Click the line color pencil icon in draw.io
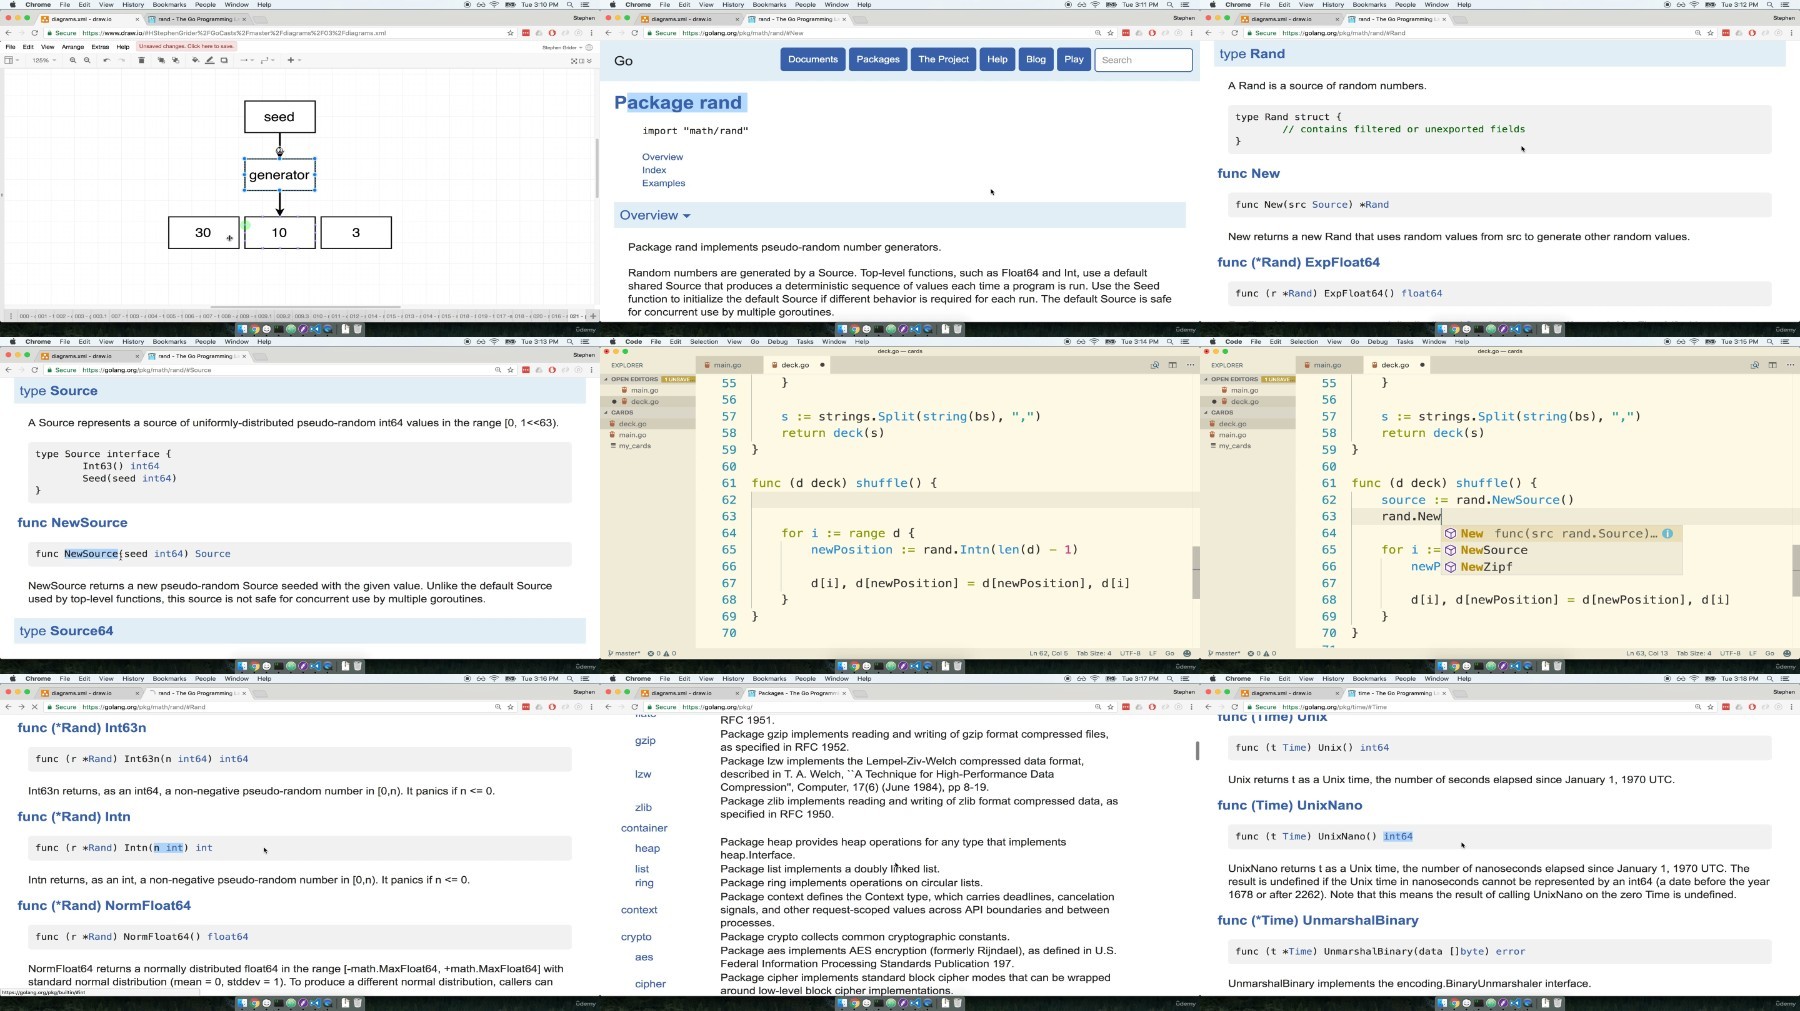The image size is (1800, 1011). point(209,60)
